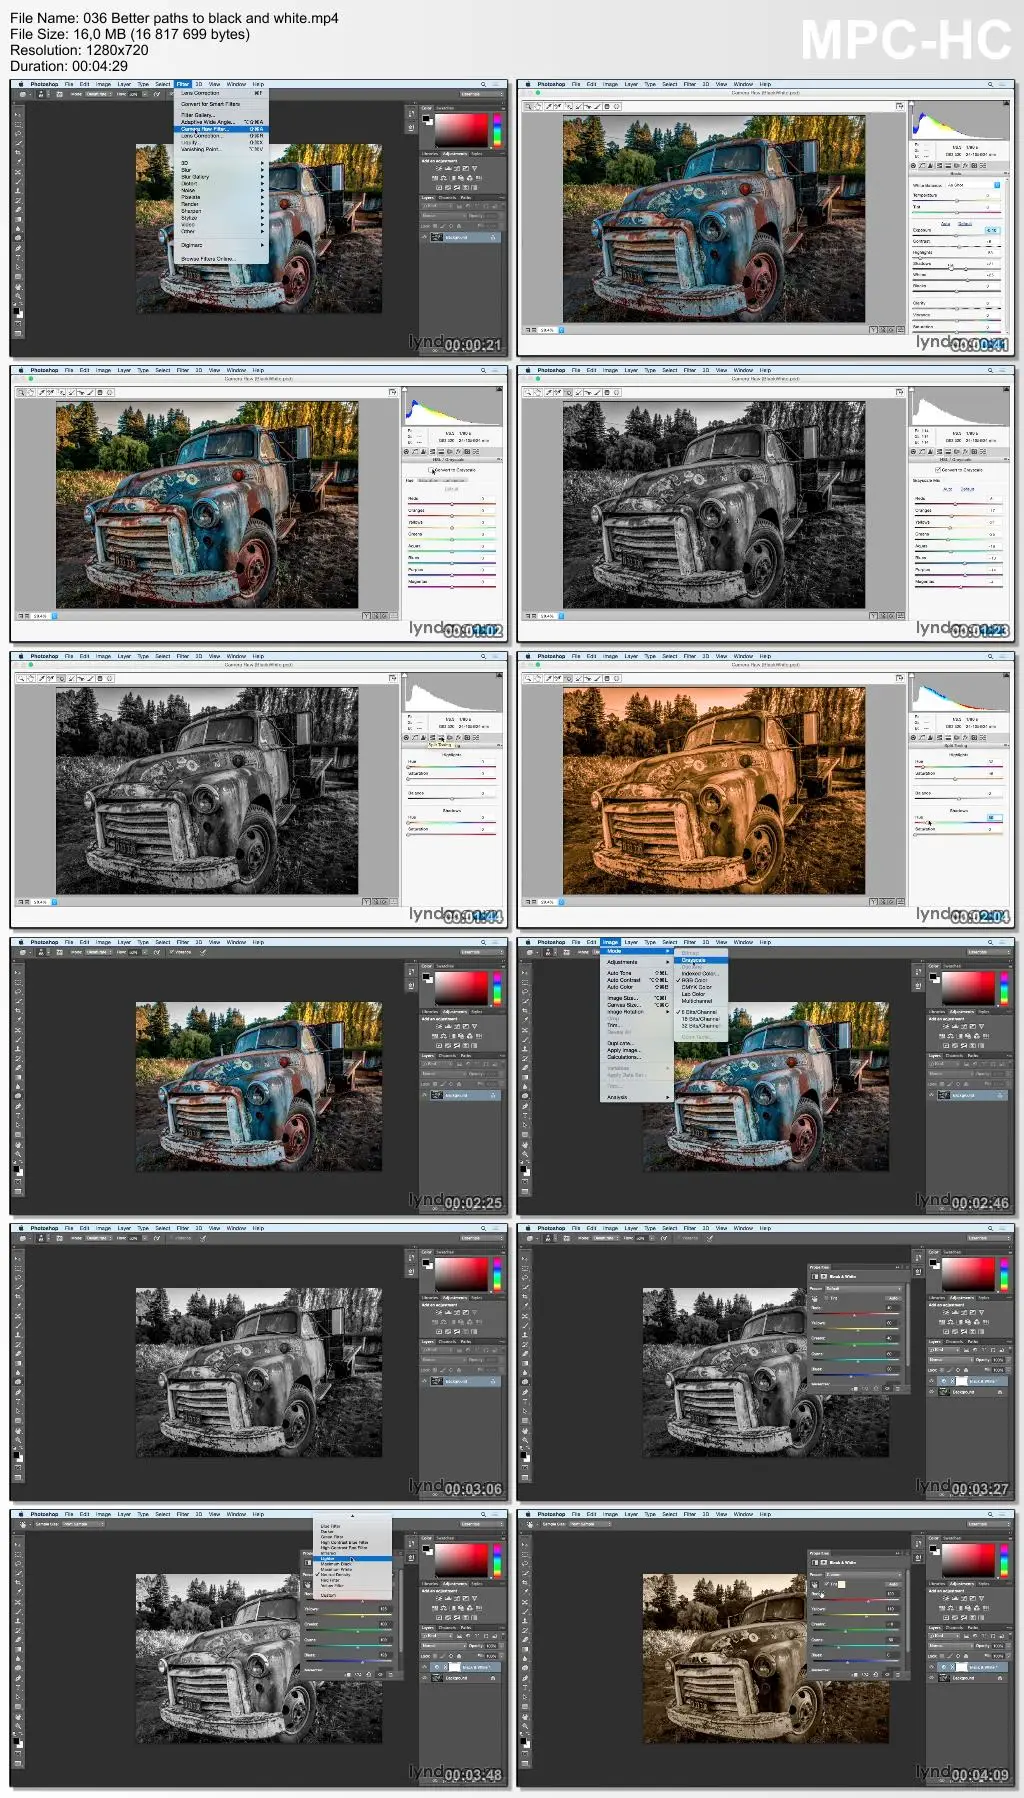Select the Move tool in the 00:02:46 frame

[x=524, y=971]
